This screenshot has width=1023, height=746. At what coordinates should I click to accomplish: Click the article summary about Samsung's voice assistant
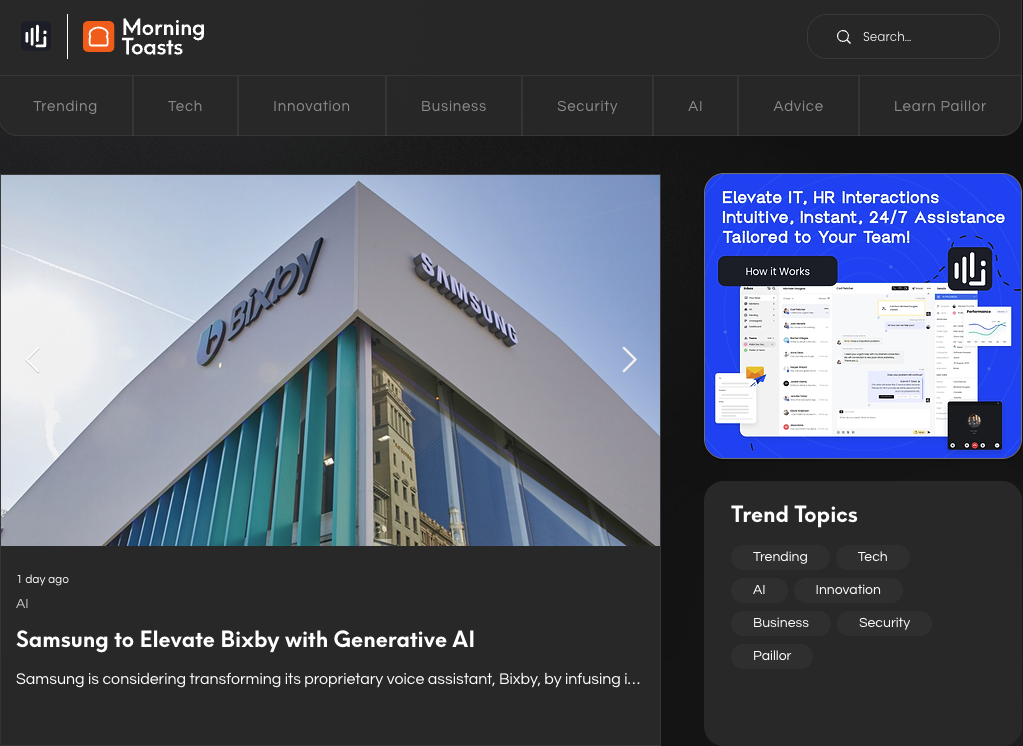(328, 679)
